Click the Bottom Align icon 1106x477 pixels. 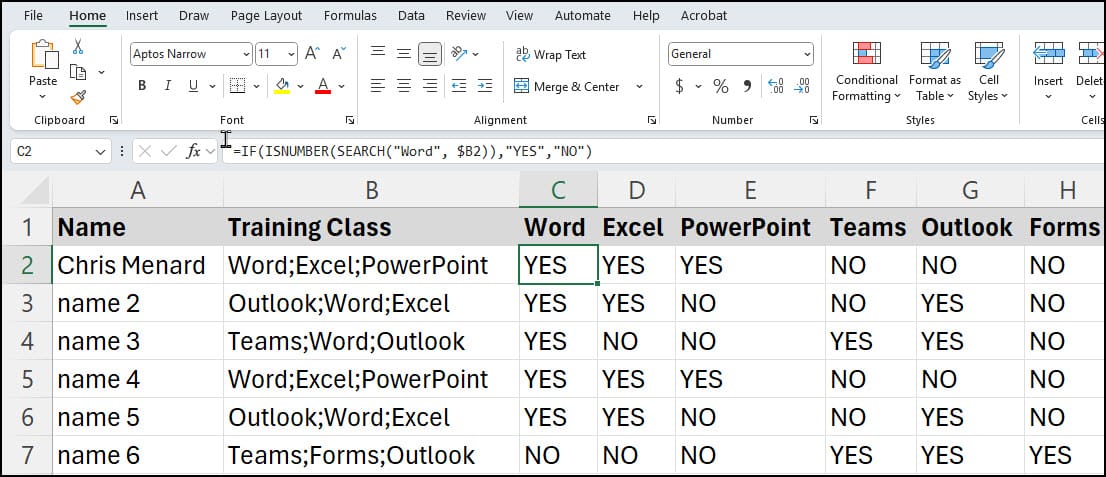coord(430,54)
